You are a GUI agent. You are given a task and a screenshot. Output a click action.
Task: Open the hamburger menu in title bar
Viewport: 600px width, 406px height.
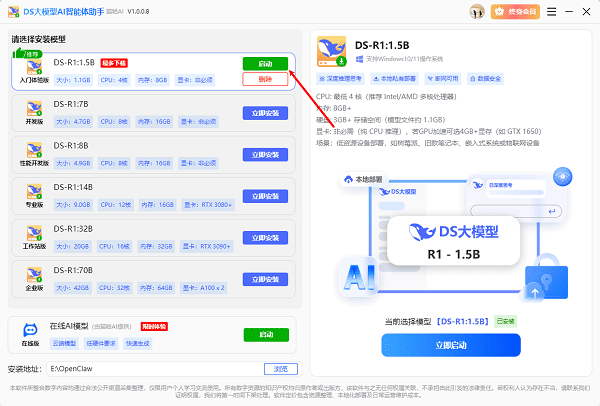[x=551, y=12]
